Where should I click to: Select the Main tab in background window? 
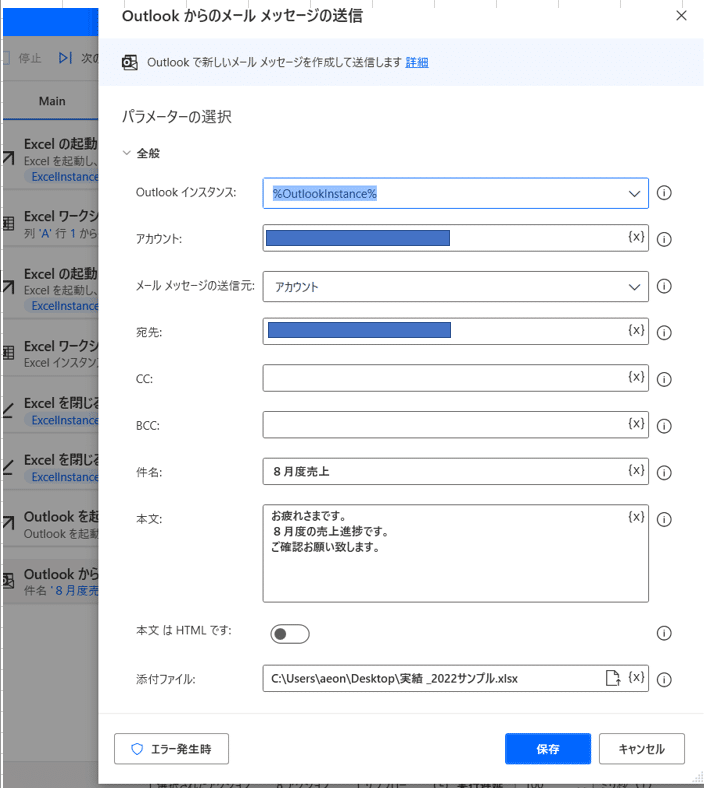(52, 102)
